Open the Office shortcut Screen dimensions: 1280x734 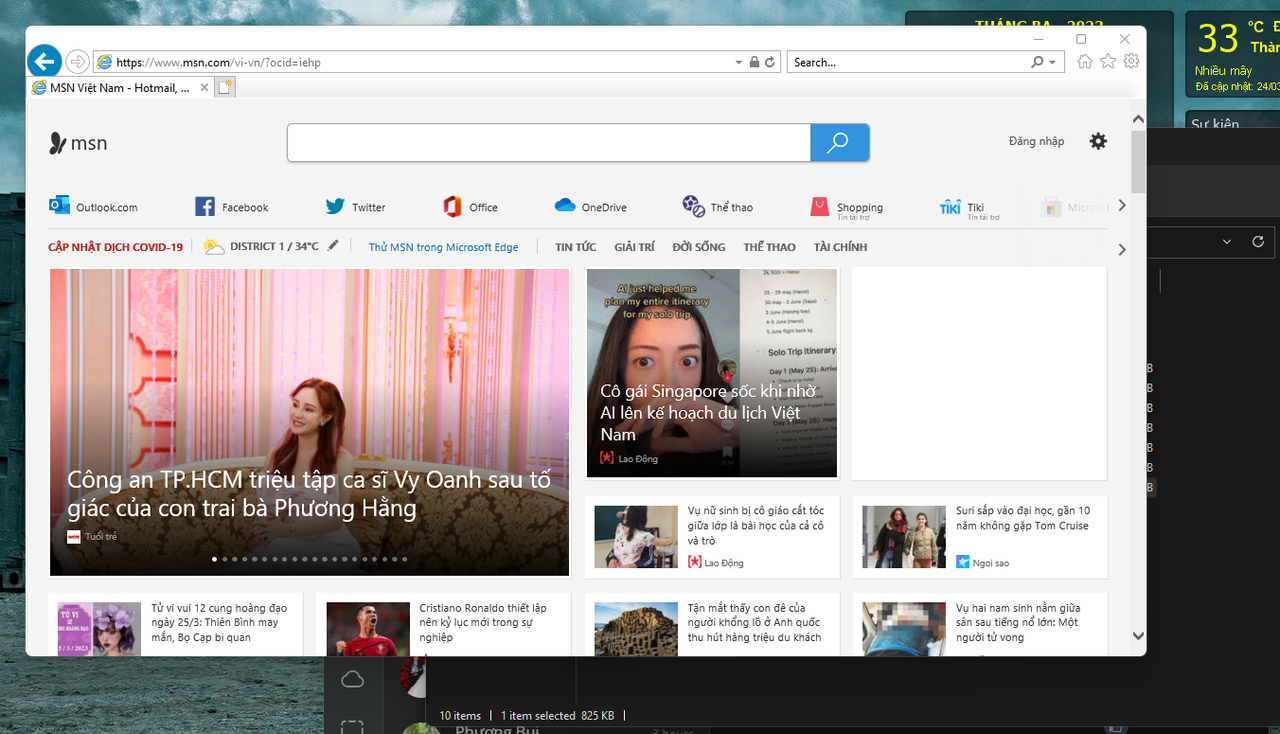click(x=470, y=207)
